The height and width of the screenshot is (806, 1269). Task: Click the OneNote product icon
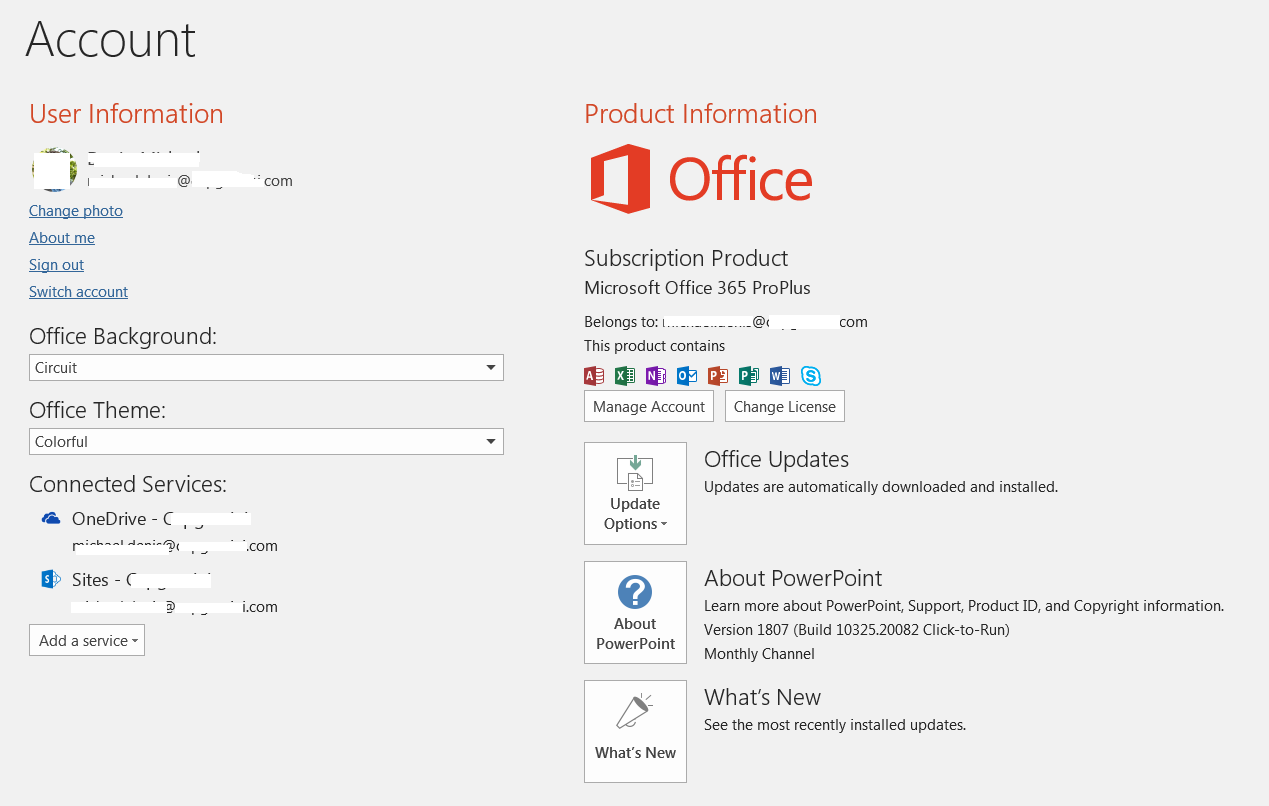point(656,376)
